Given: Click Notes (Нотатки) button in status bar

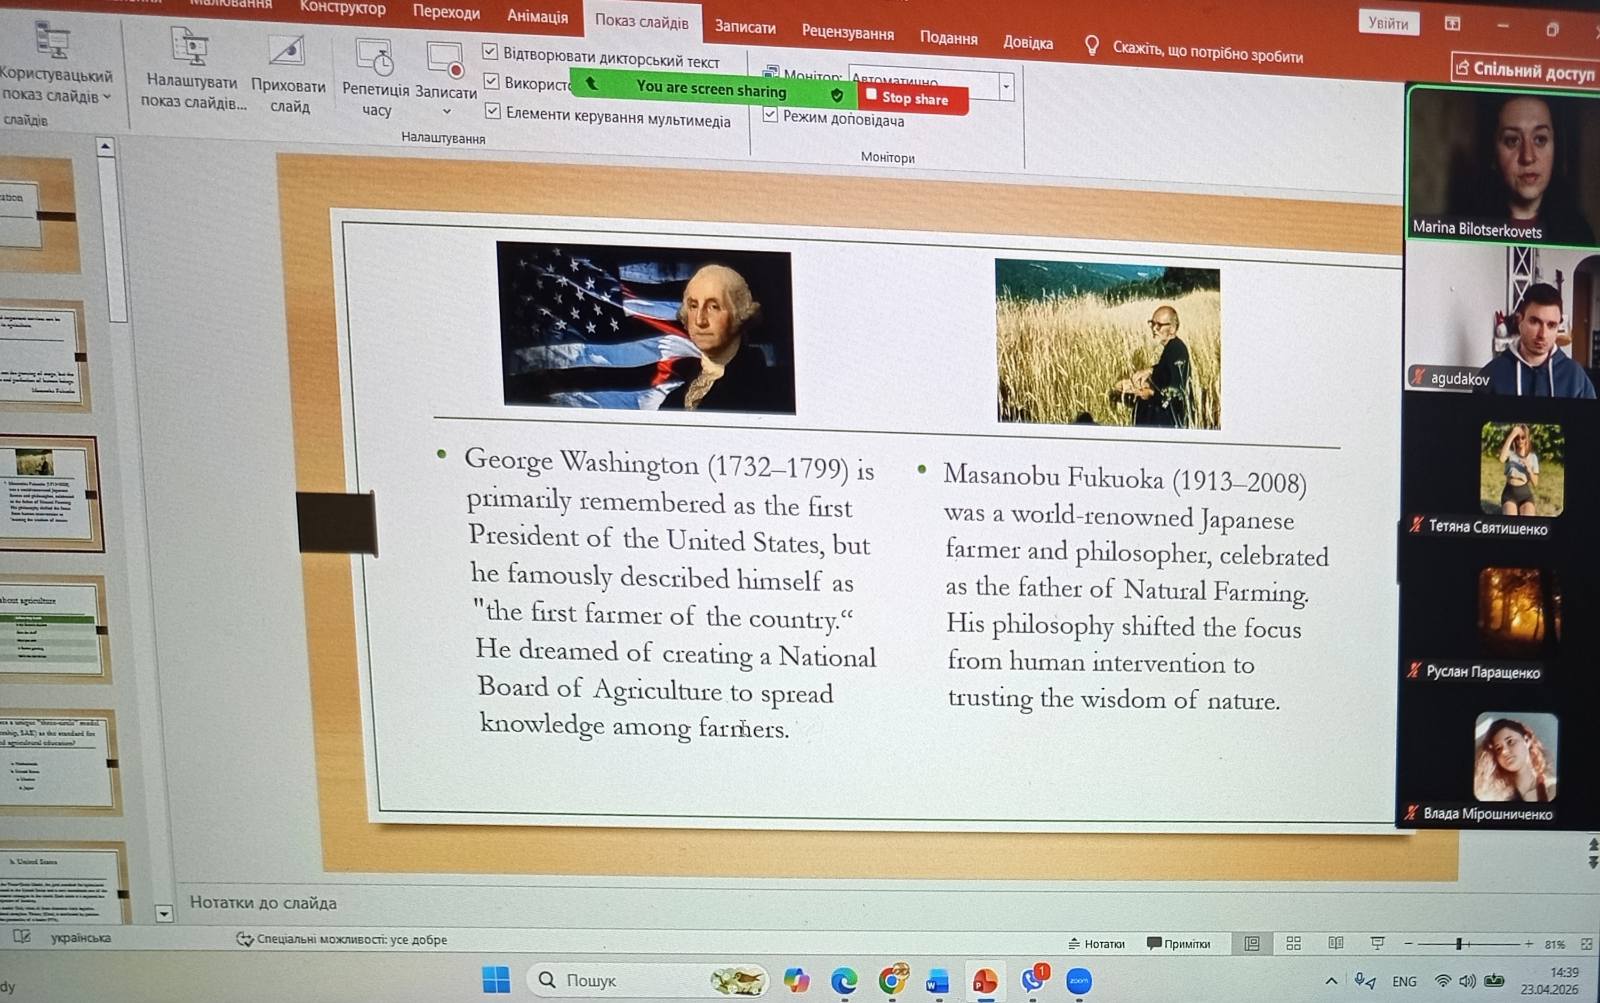Looking at the screenshot, I should pyautogui.click(x=1097, y=943).
